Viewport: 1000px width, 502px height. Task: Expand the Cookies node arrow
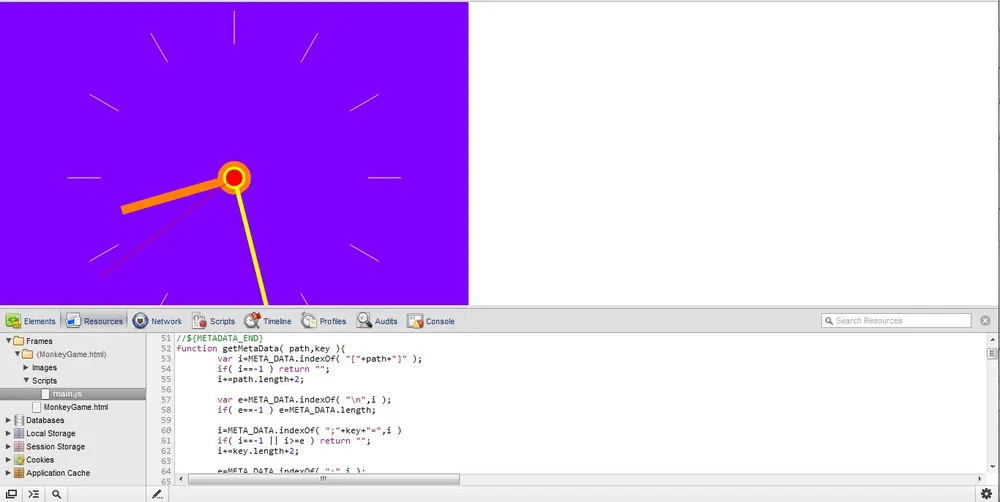point(8,460)
